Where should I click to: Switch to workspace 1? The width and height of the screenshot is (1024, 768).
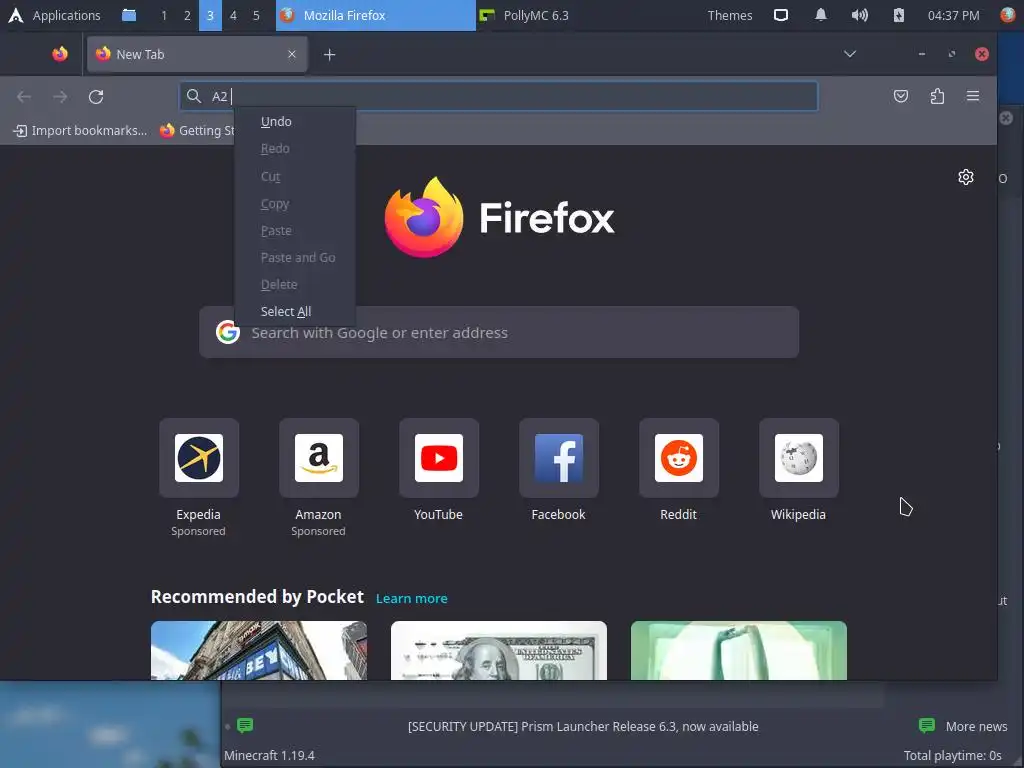click(164, 15)
